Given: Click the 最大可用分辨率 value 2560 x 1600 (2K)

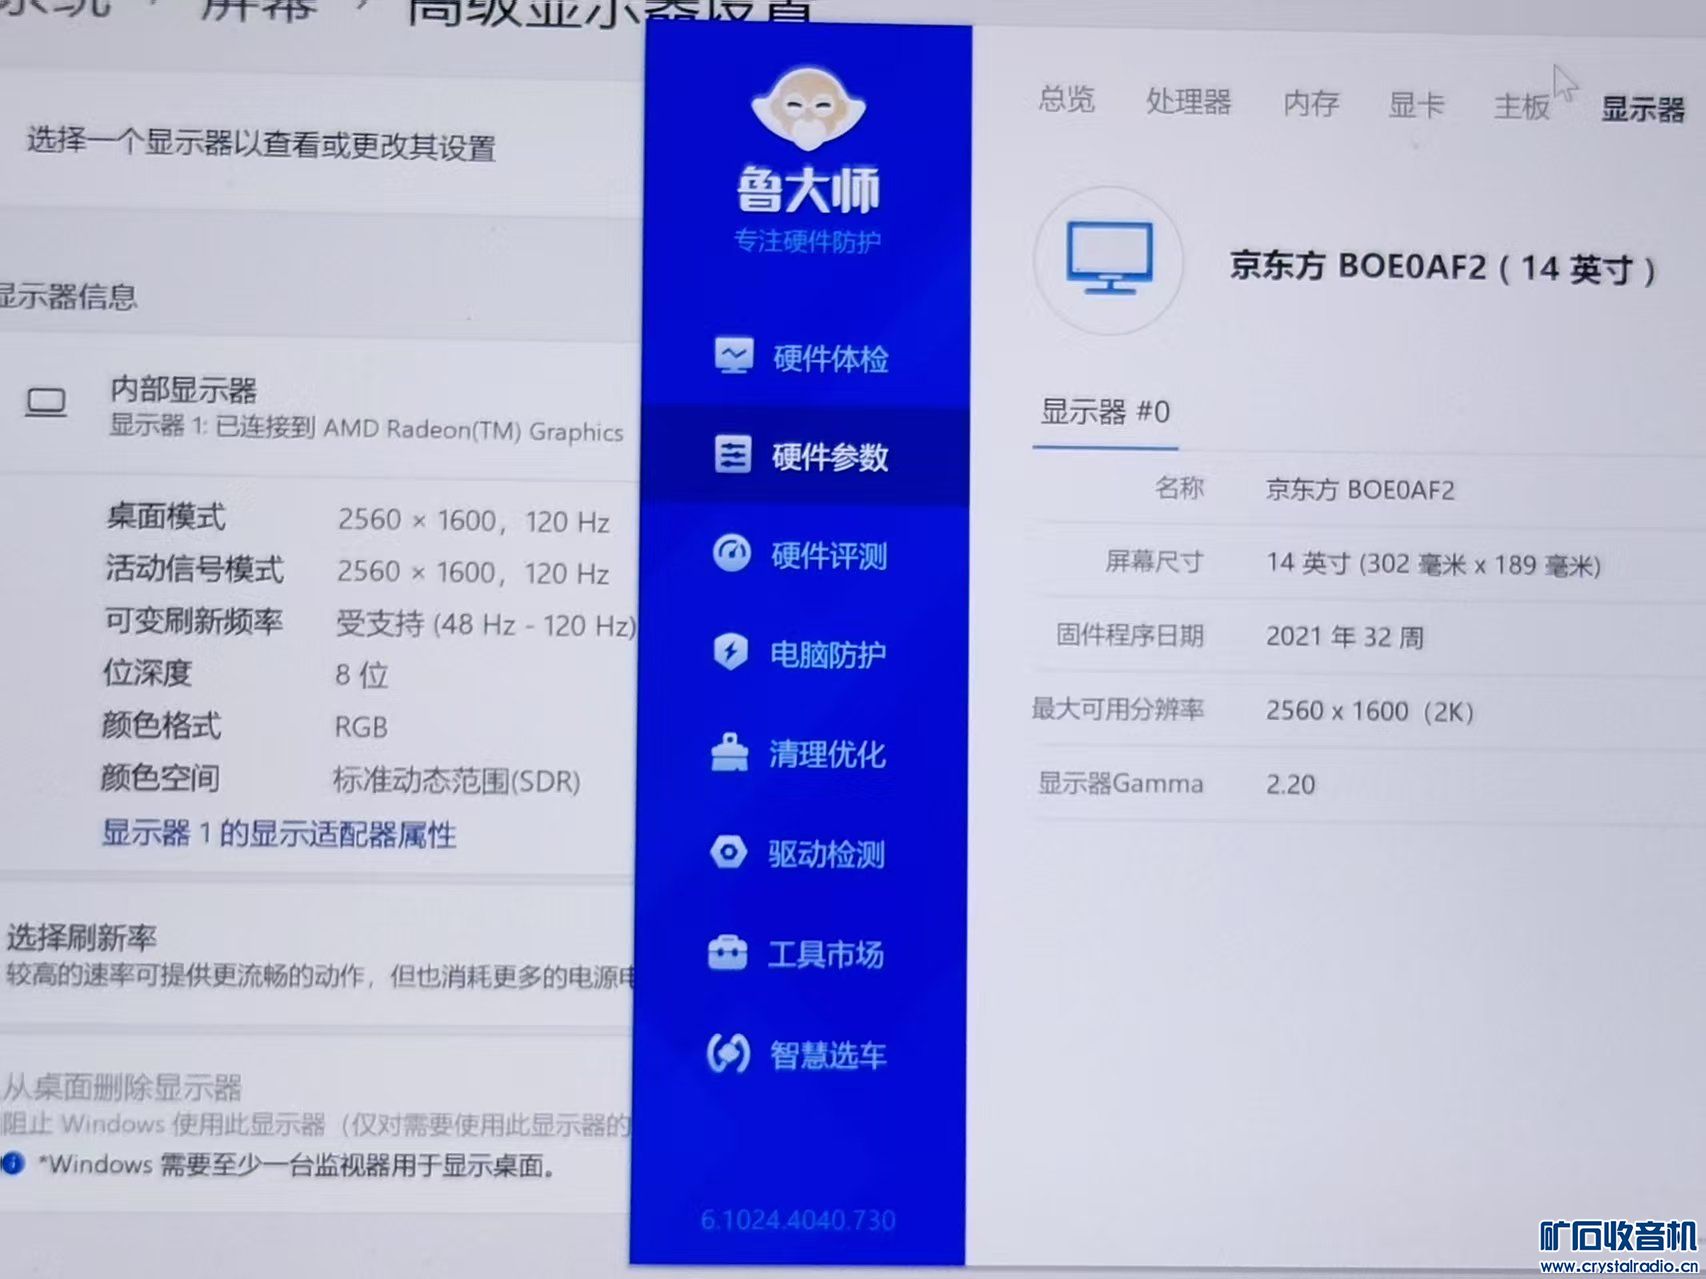Looking at the screenshot, I should pyautogui.click(x=1369, y=711).
